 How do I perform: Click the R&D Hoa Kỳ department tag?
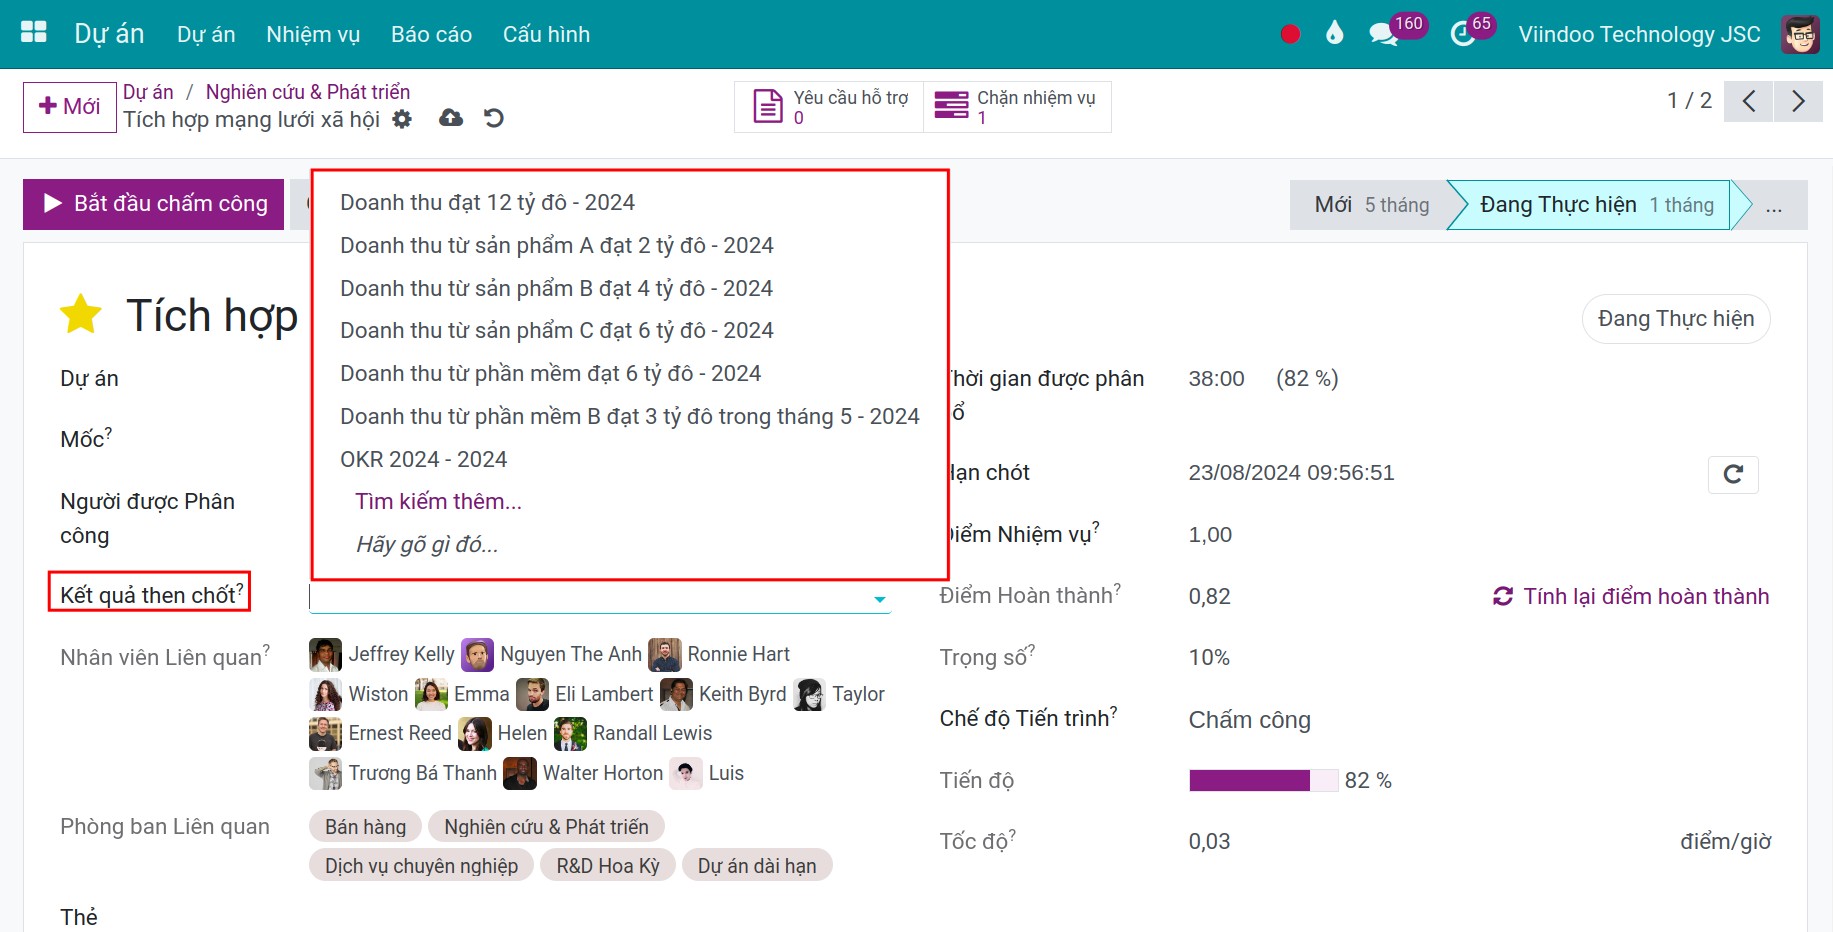coord(608,866)
